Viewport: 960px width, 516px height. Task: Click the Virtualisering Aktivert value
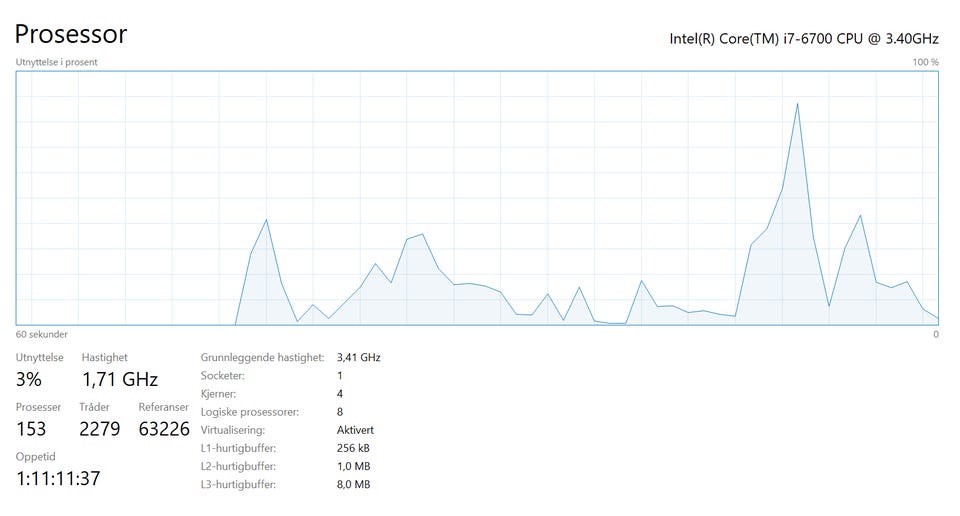click(x=355, y=430)
